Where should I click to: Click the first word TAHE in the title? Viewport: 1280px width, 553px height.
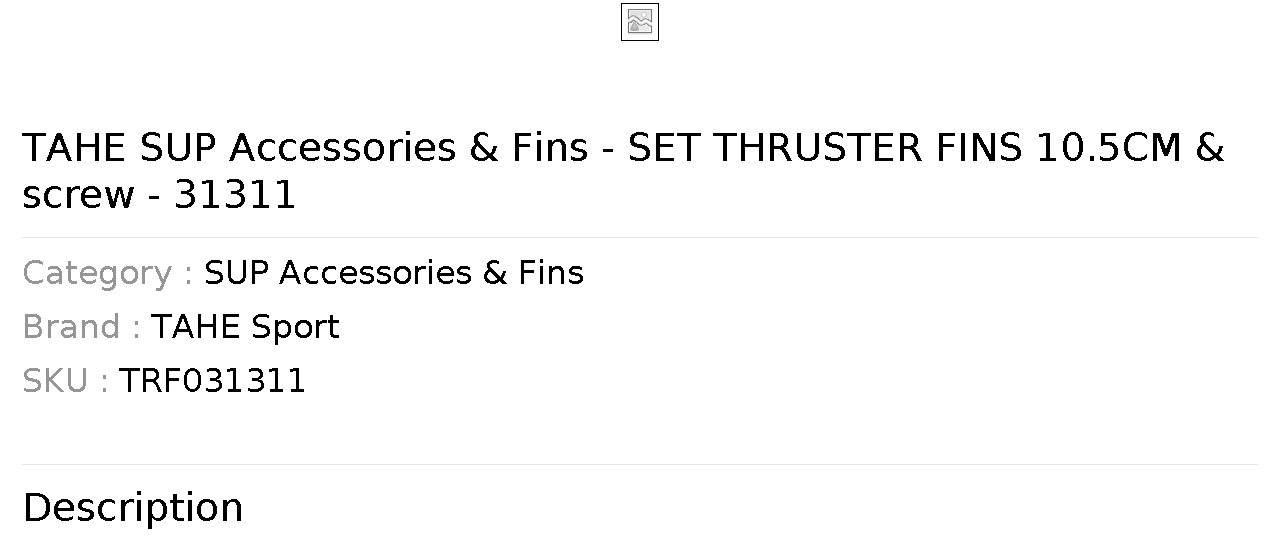pyautogui.click(x=75, y=148)
